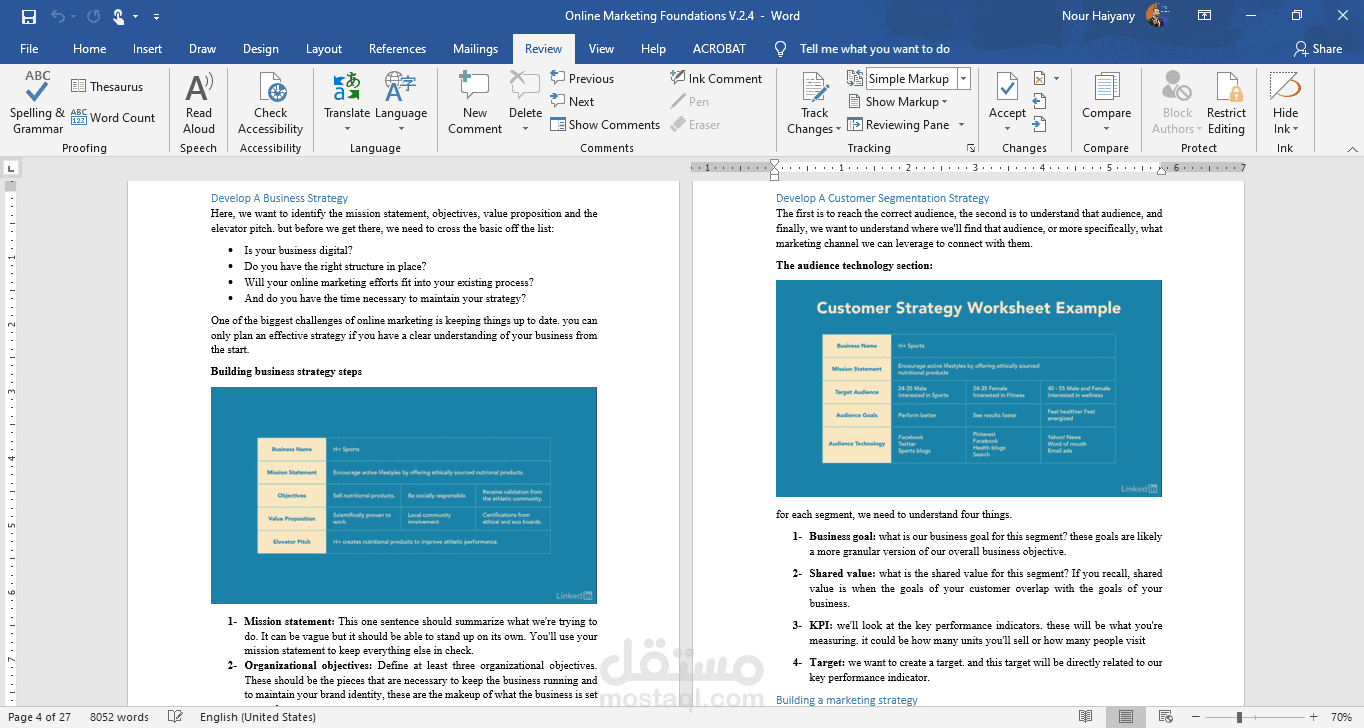Run Spelling & Grammar check

(x=38, y=103)
